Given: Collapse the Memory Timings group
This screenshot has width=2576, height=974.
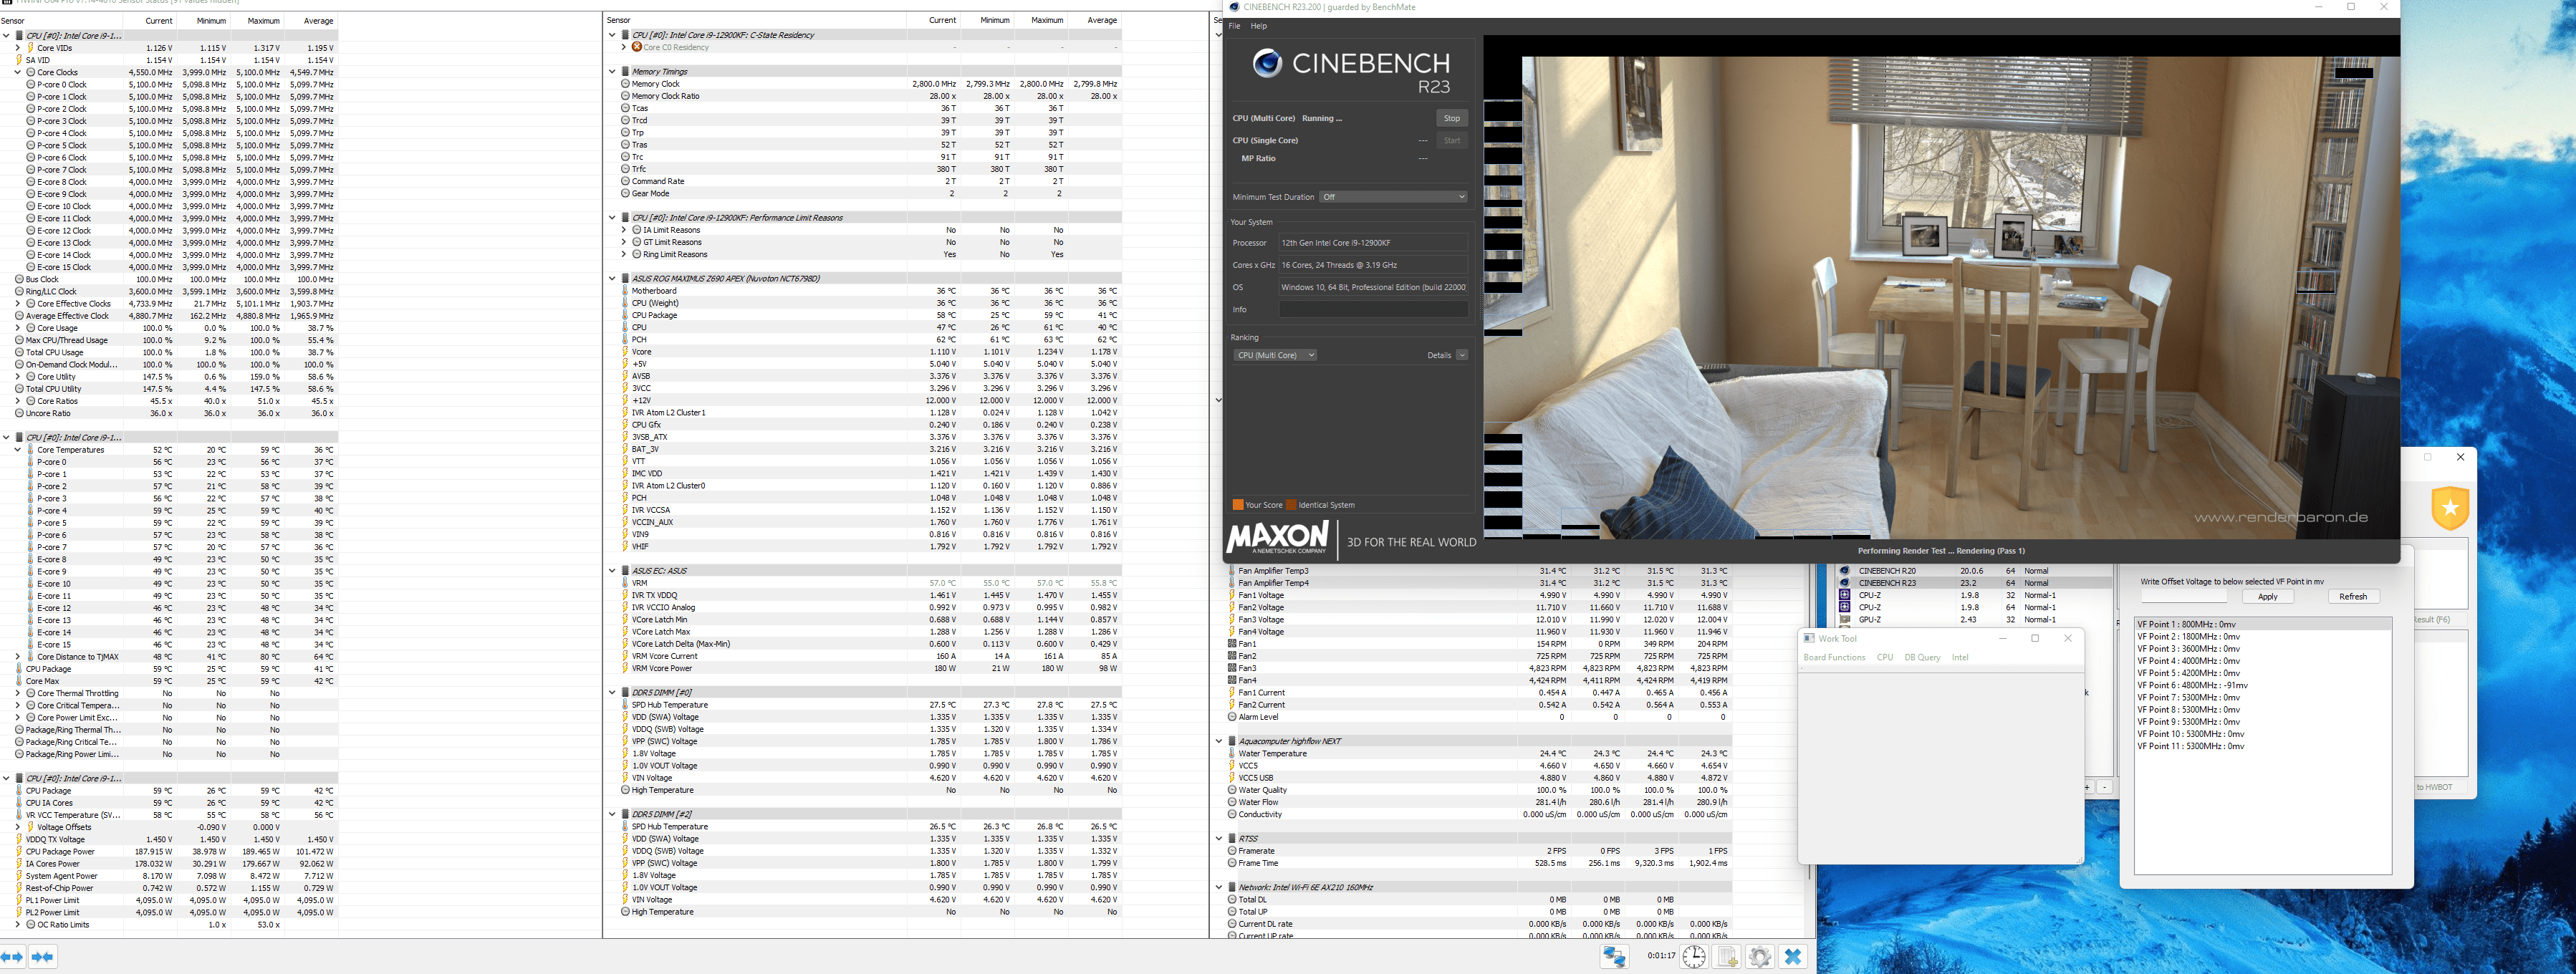Looking at the screenshot, I should 612,71.
